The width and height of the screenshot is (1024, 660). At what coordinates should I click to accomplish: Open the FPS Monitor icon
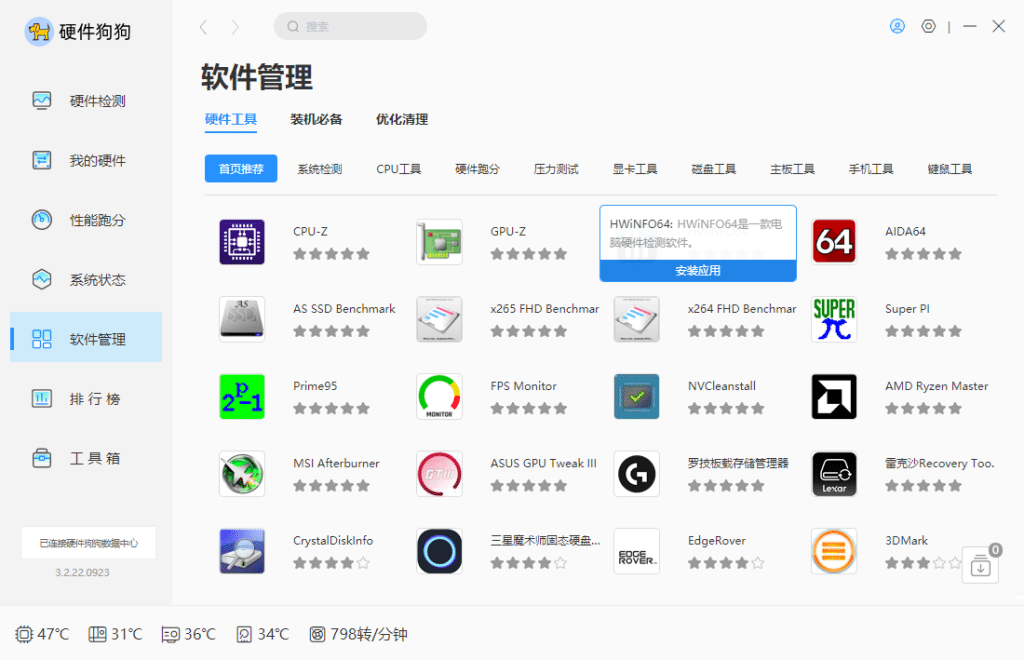[439, 396]
